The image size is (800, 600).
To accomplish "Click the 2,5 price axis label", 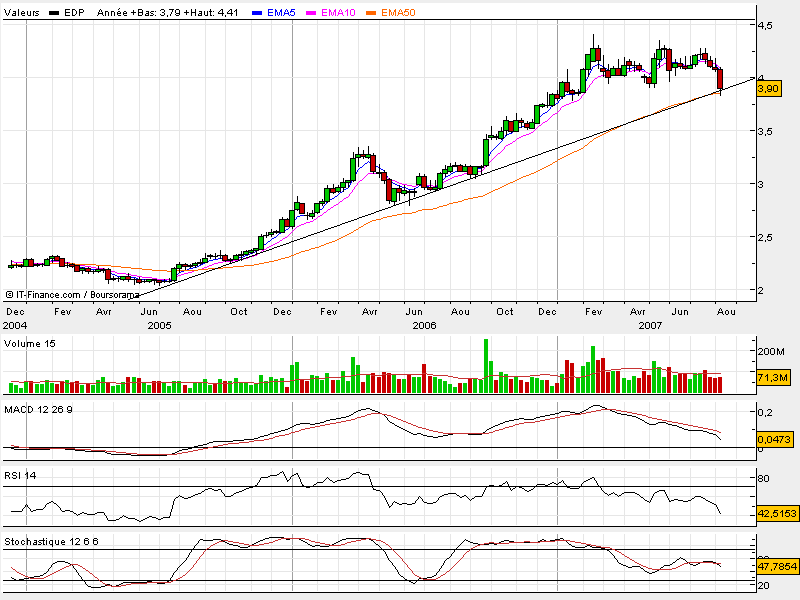I will coord(765,237).
